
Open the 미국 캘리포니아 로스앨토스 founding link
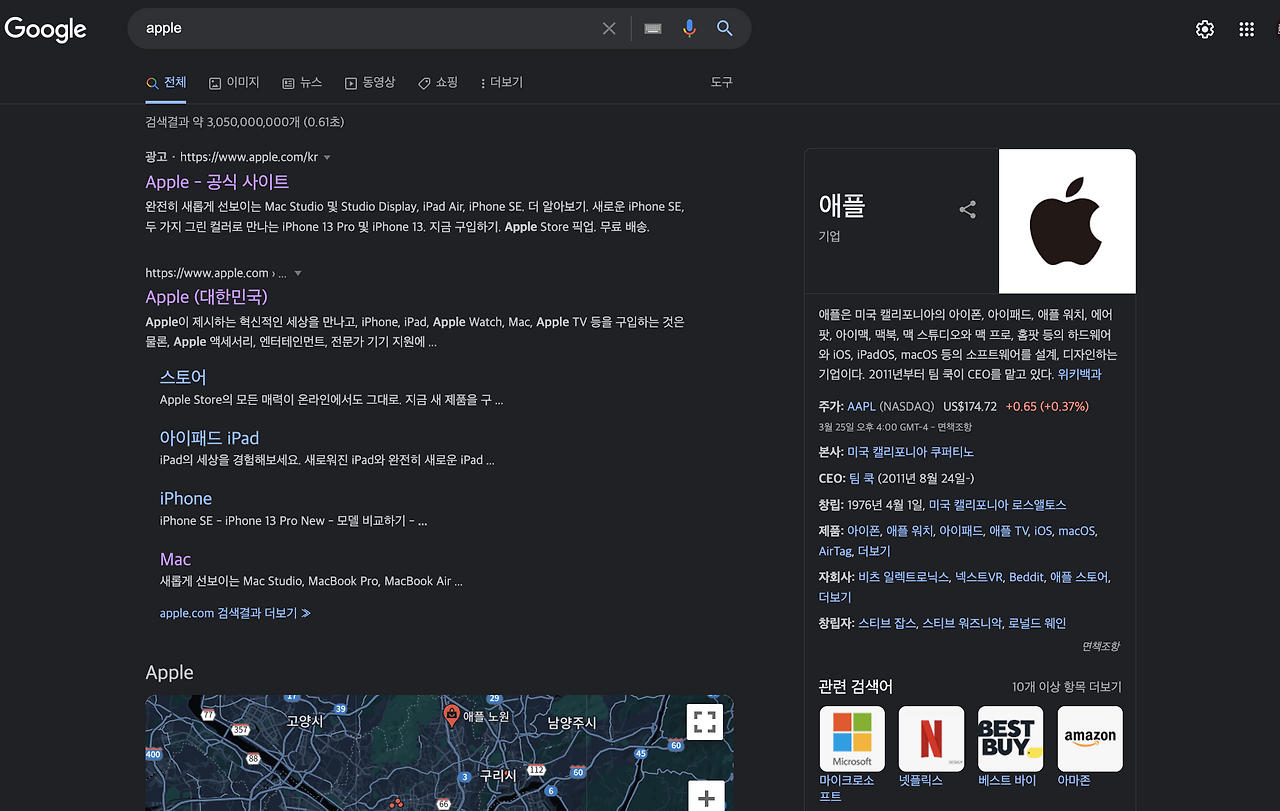(997, 505)
